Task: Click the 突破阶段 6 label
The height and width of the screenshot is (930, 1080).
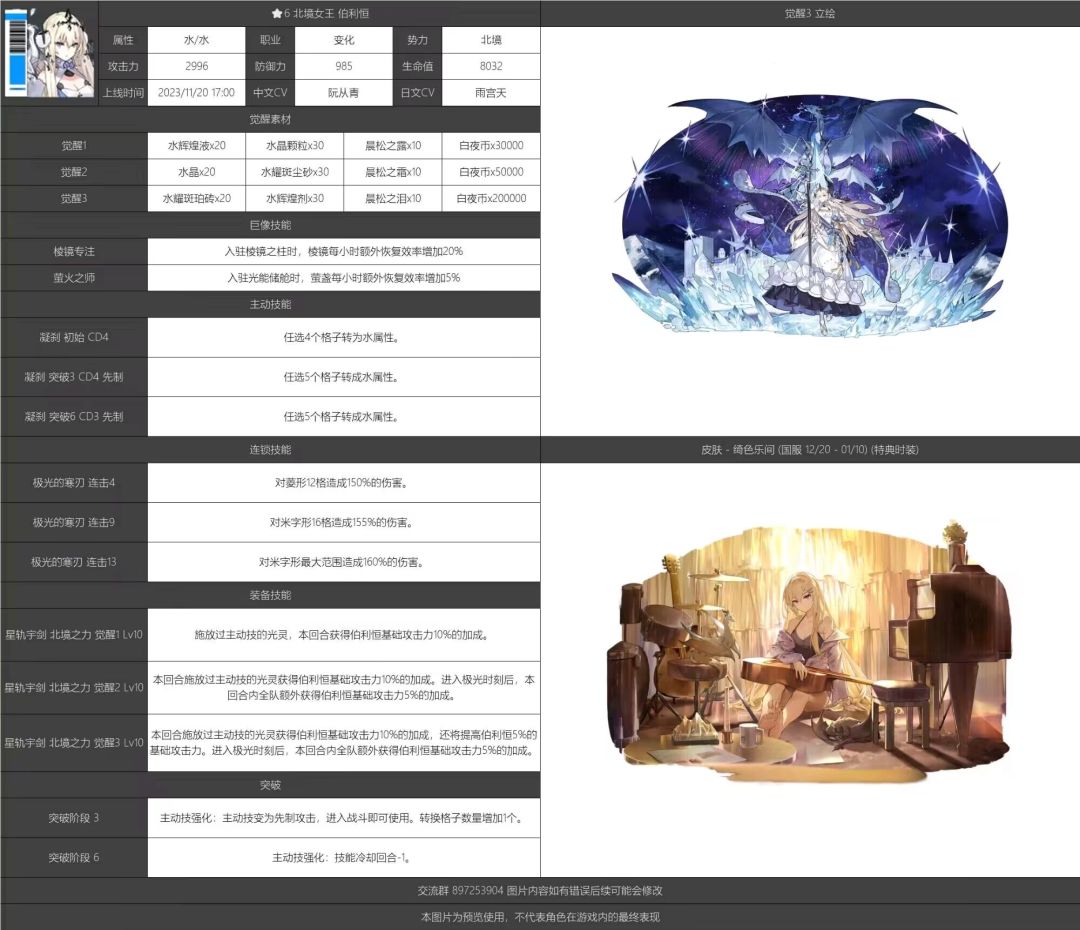Action: pos(74,857)
